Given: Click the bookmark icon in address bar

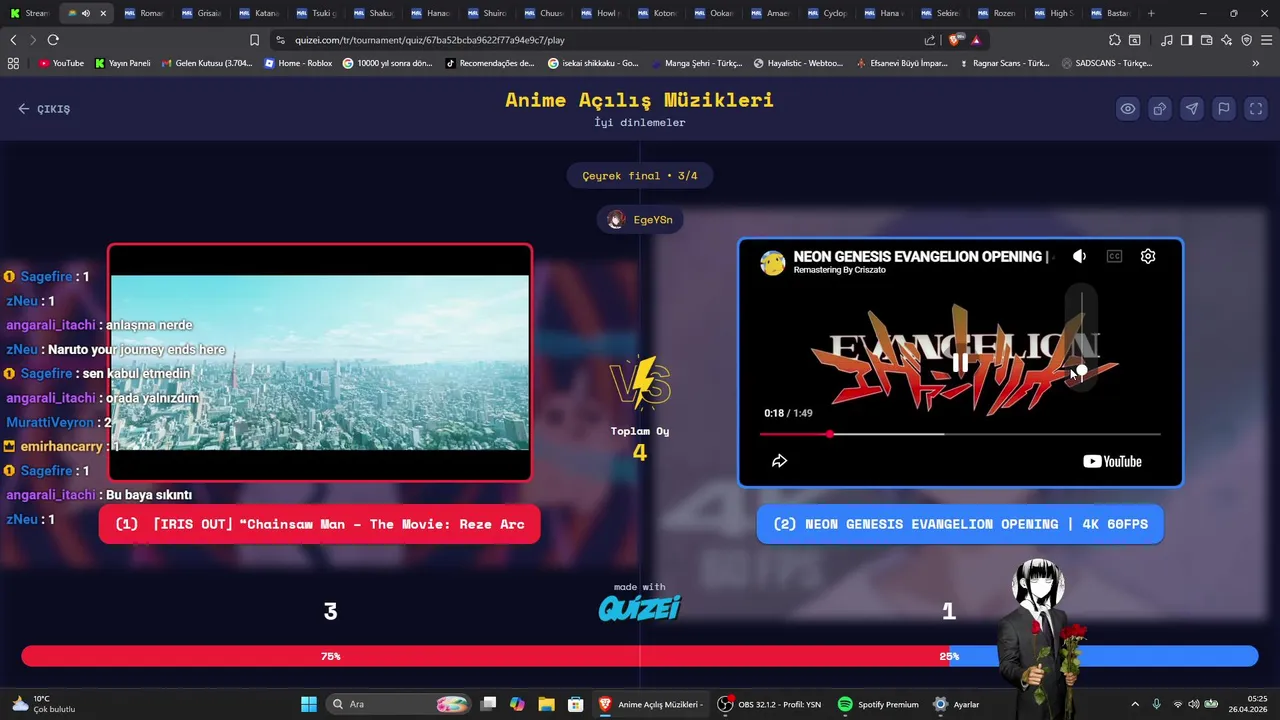Looking at the screenshot, I should (254, 40).
